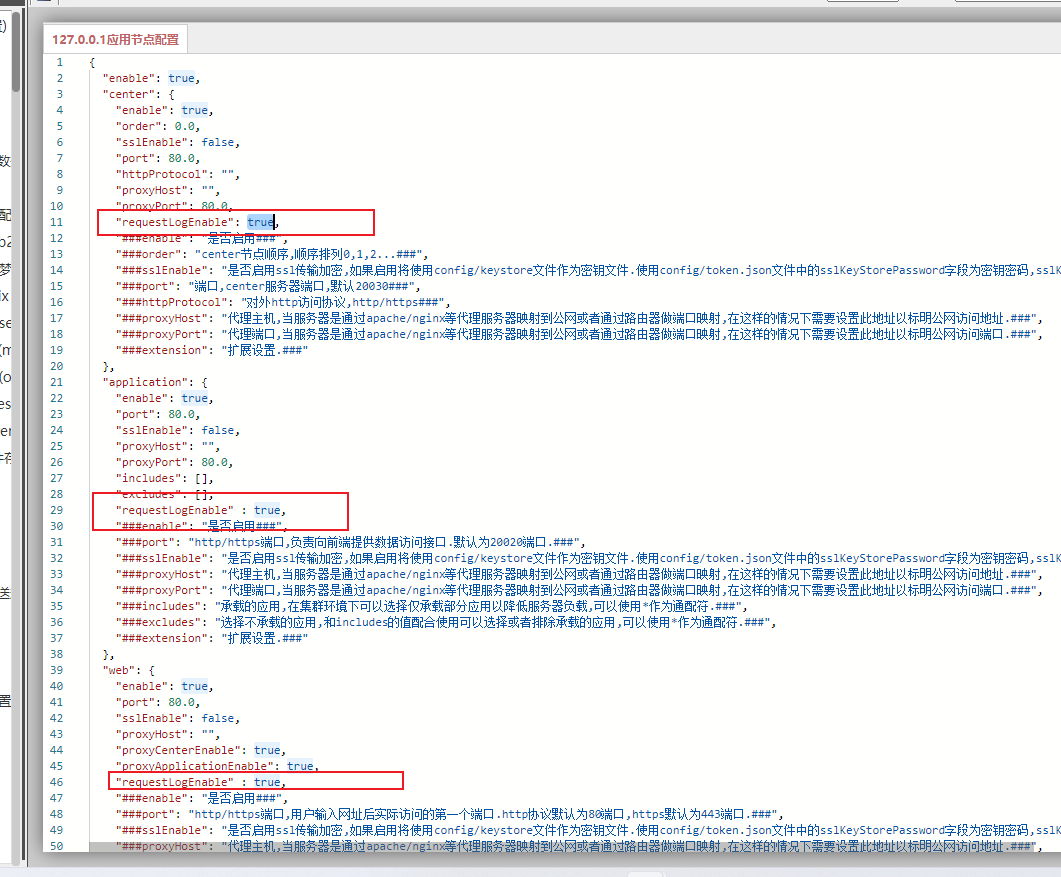Click the "###proxyHost" key on line 33
Image resolution: width=1061 pixels, height=877 pixels.
pos(162,575)
